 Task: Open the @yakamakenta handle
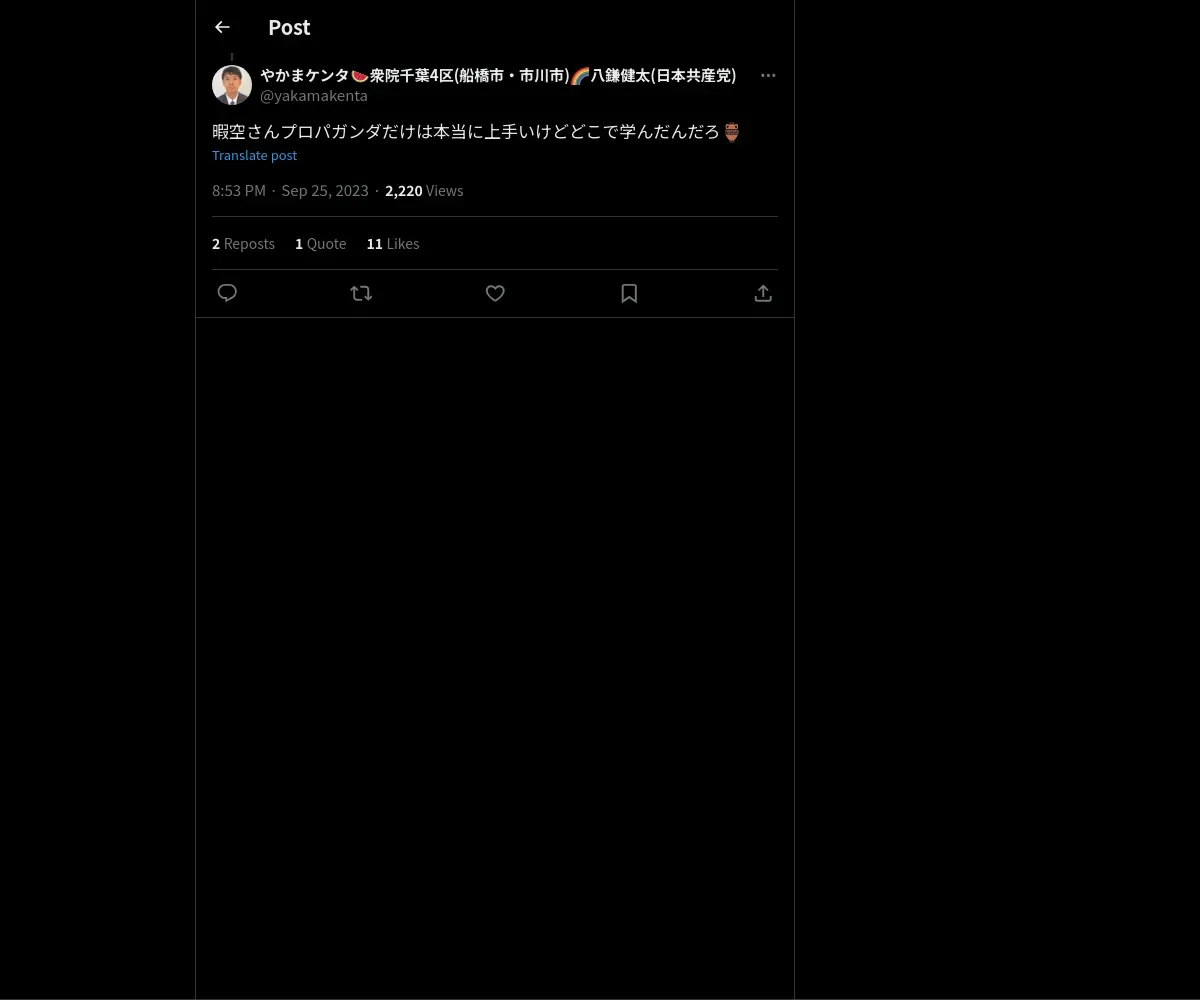pyautogui.click(x=314, y=96)
